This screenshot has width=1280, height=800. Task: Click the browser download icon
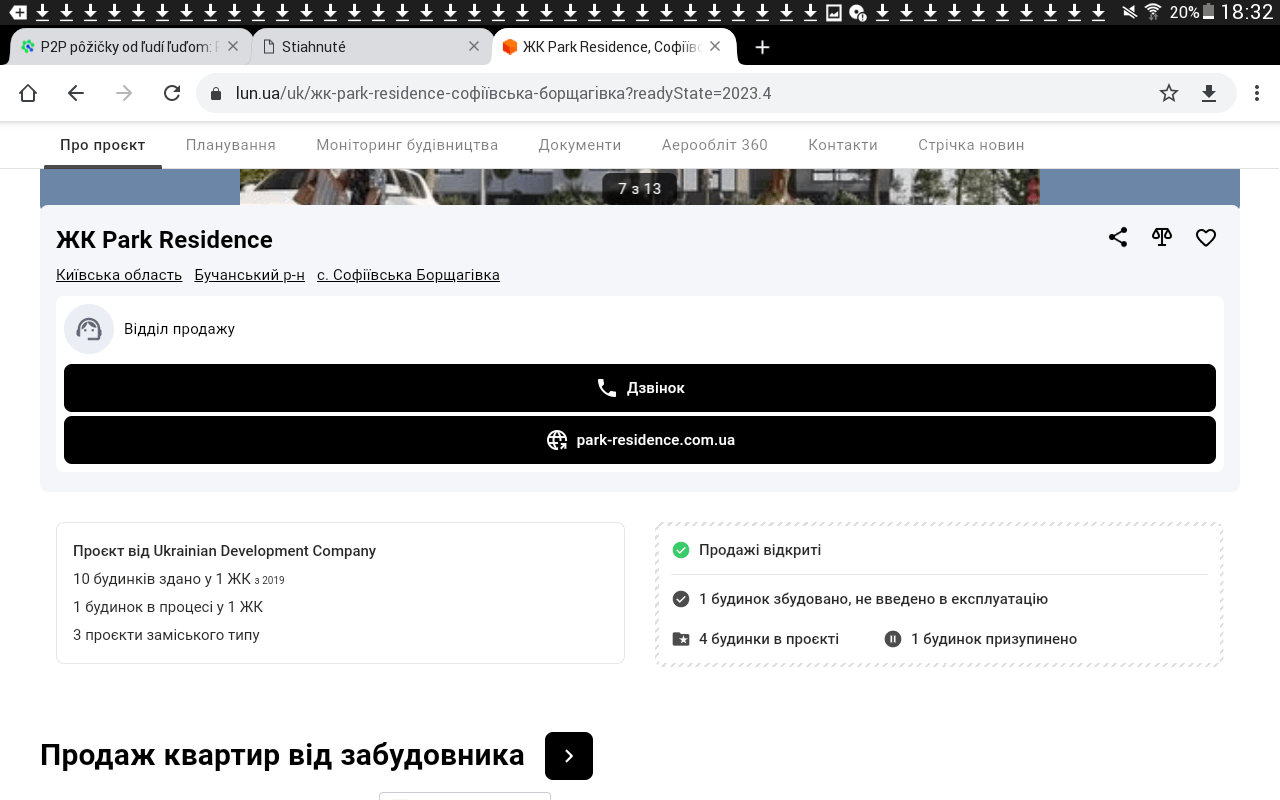(x=1209, y=93)
